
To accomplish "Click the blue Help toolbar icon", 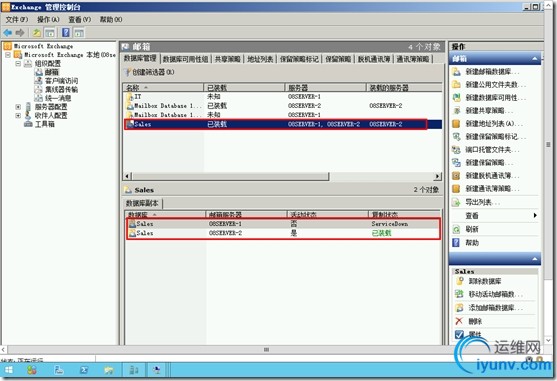I will (x=66, y=33).
